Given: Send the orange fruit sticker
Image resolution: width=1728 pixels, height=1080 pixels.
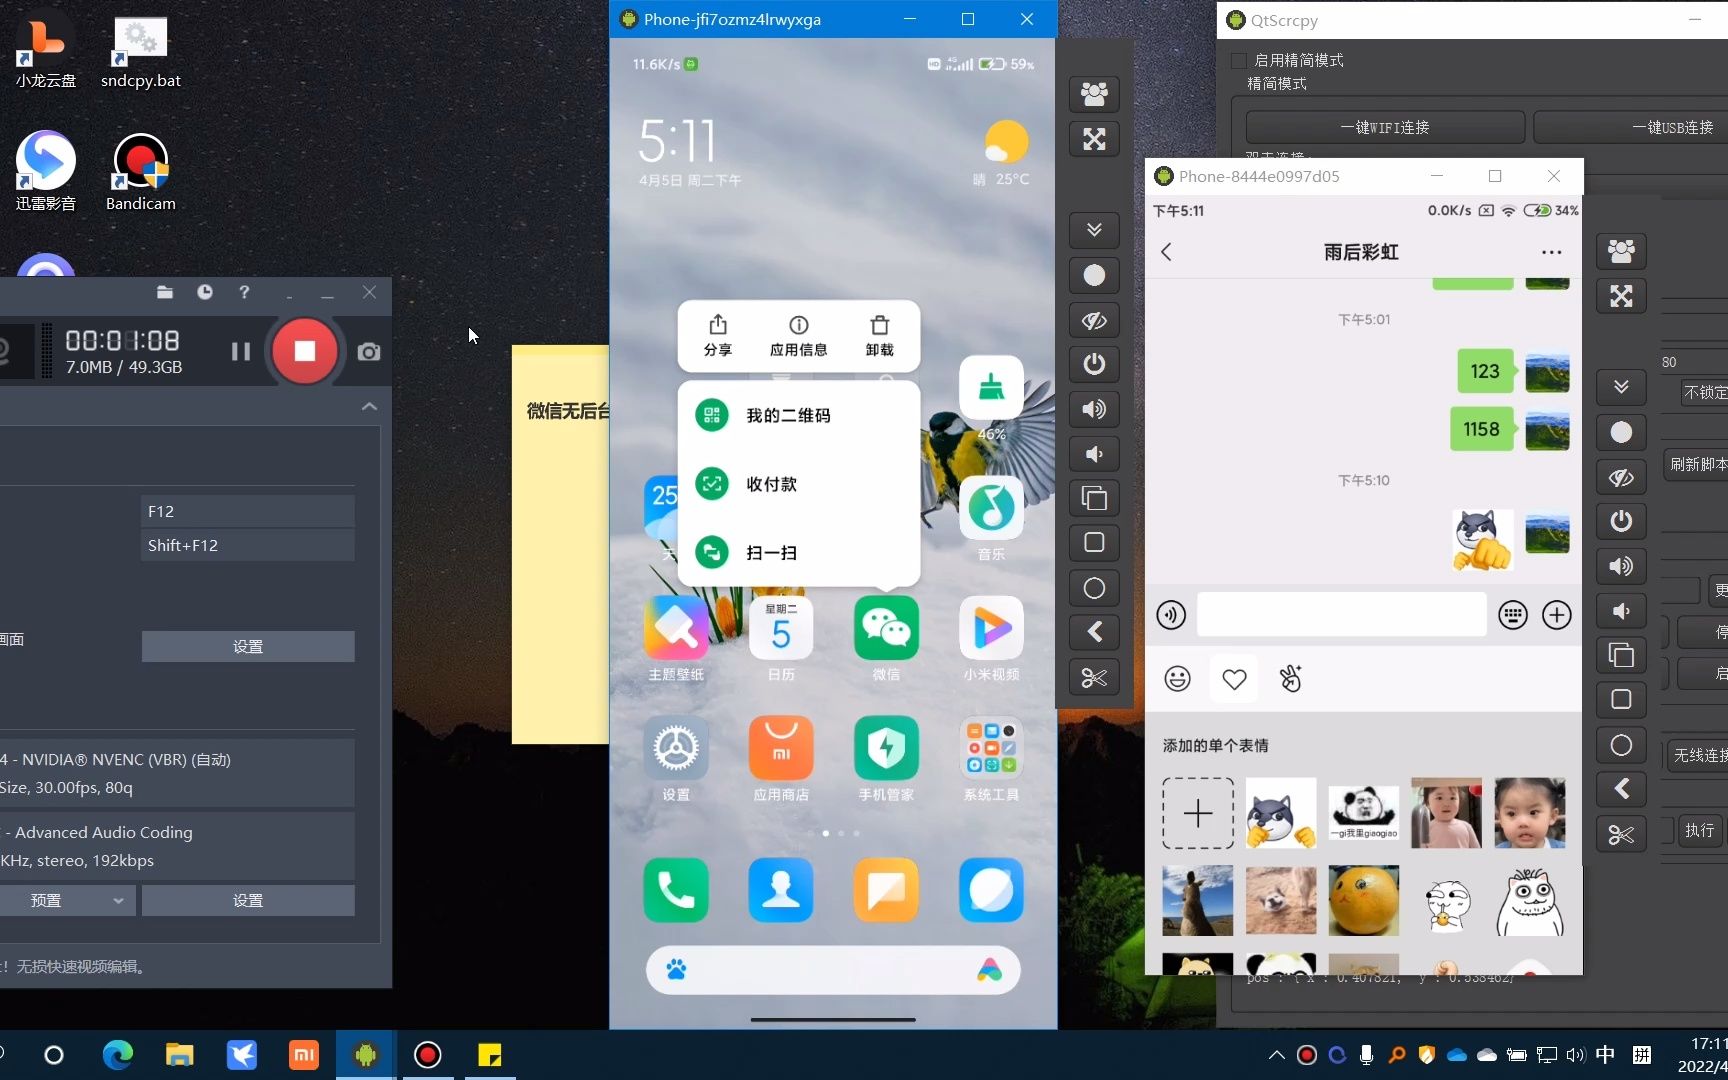Looking at the screenshot, I should 1364,901.
